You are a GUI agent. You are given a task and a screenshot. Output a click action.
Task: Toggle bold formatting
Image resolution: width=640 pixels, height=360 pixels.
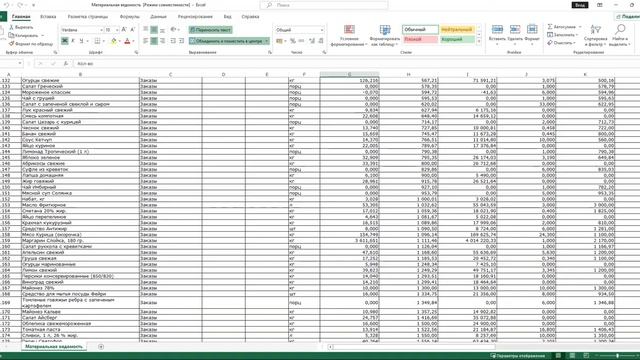pos(64,41)
